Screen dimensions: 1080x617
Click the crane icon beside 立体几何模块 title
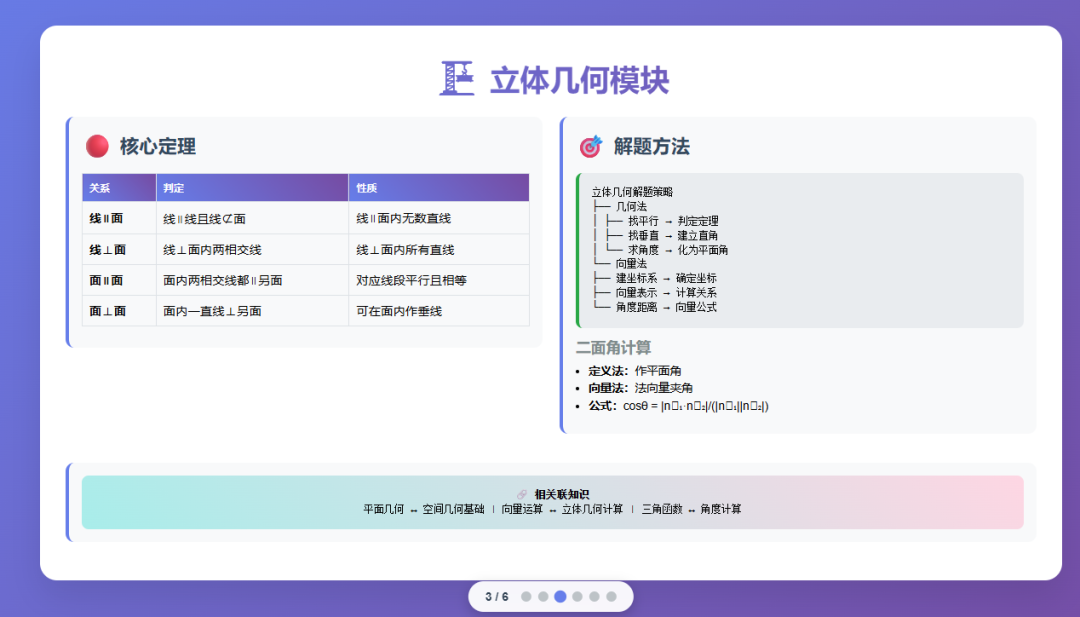(457, 79)
